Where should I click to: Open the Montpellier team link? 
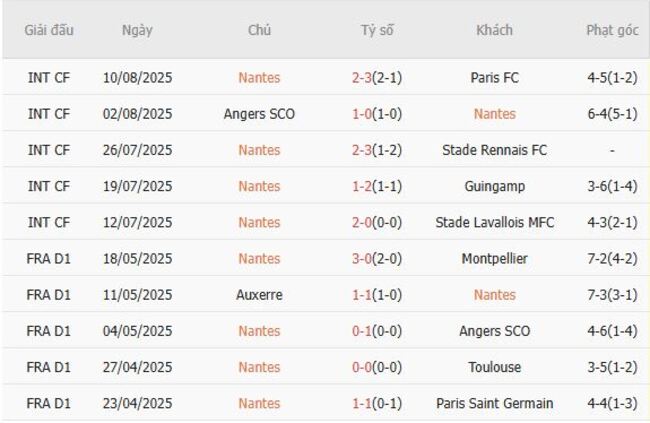click(x=494, y=258)
